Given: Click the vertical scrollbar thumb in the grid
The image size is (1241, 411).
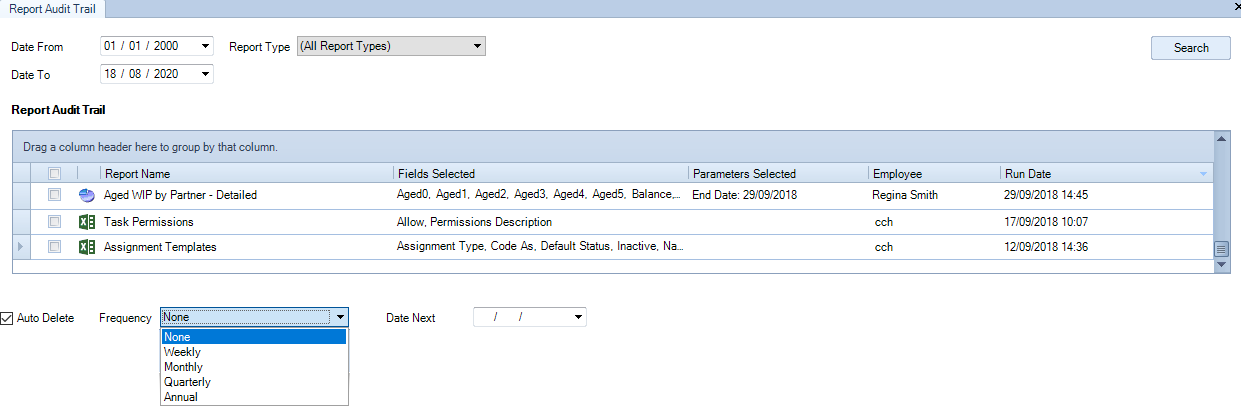Looking at the screenshot, I should pos(1221,249).
